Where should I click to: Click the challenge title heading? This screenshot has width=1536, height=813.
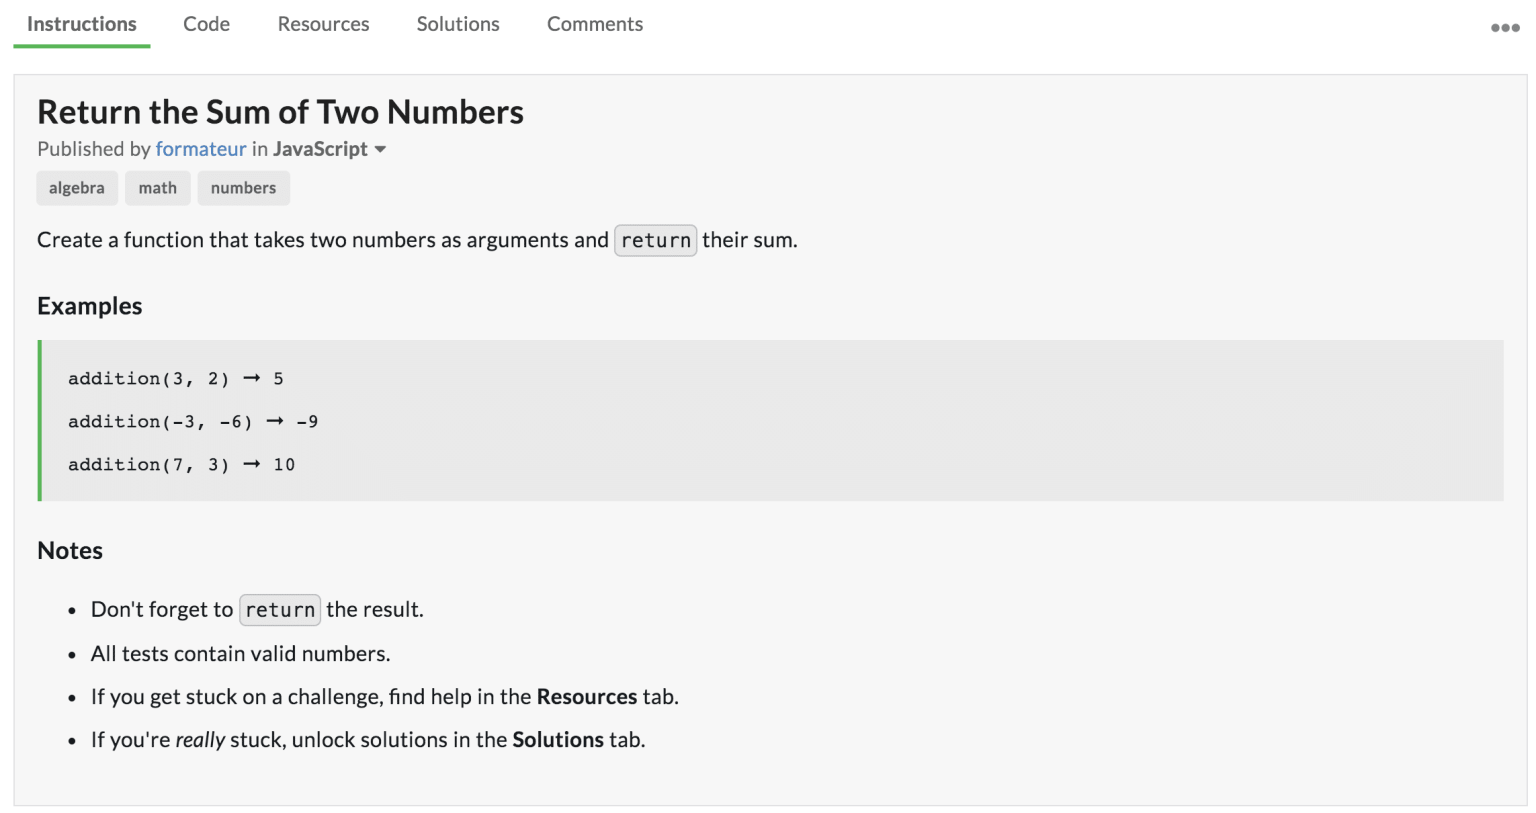[280, 112]
